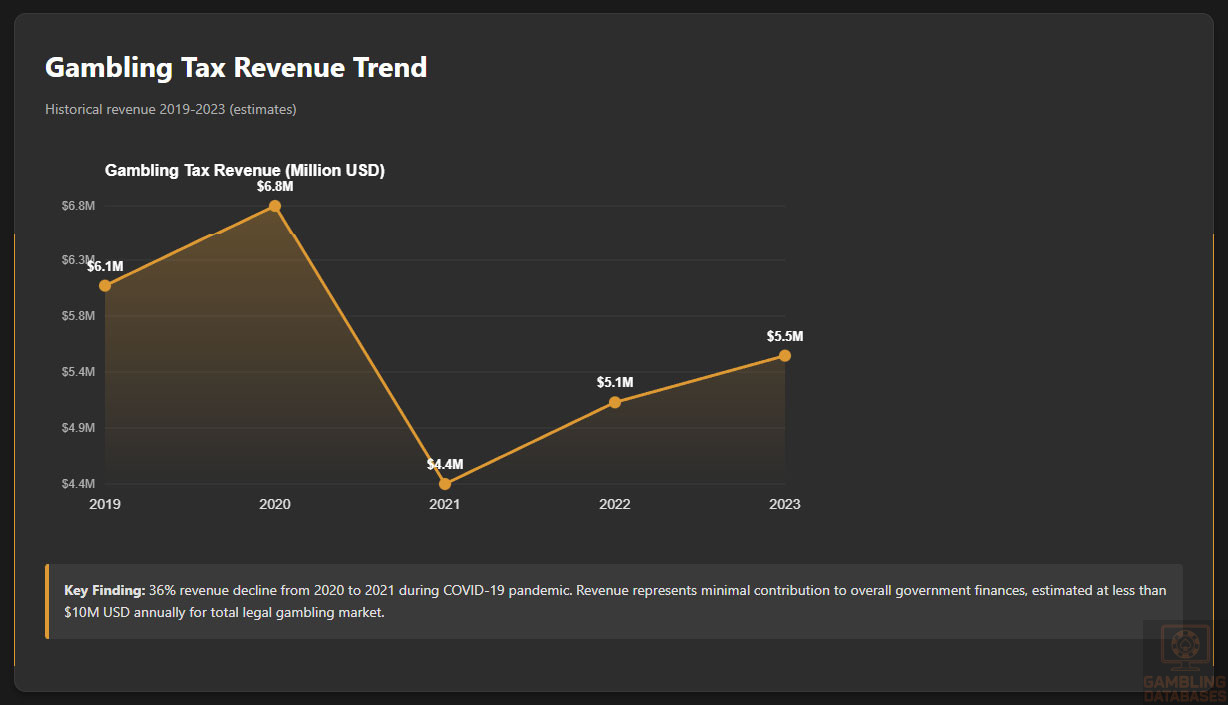Select the 2021 lowest data point marker
The width and height of the screenshot is (1228, 705).
click(445, 484)
